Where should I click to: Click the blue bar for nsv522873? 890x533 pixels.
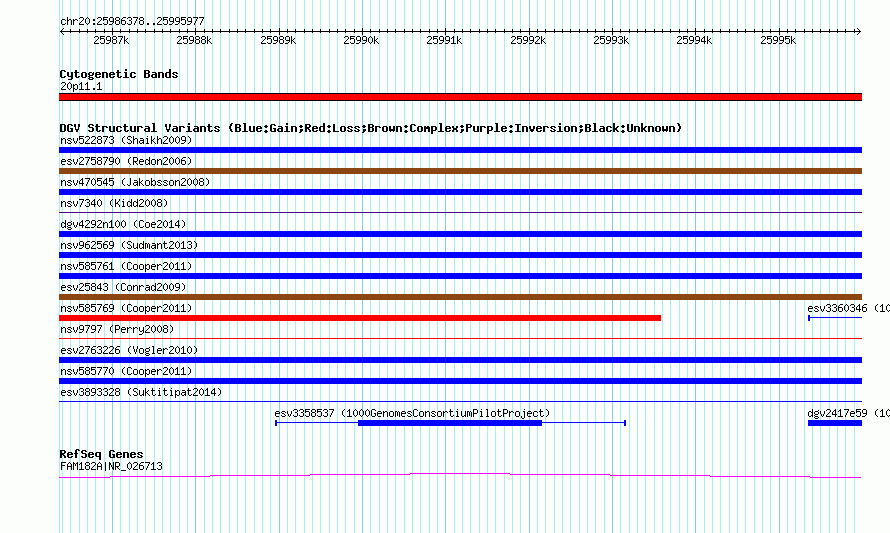[460, 150]
